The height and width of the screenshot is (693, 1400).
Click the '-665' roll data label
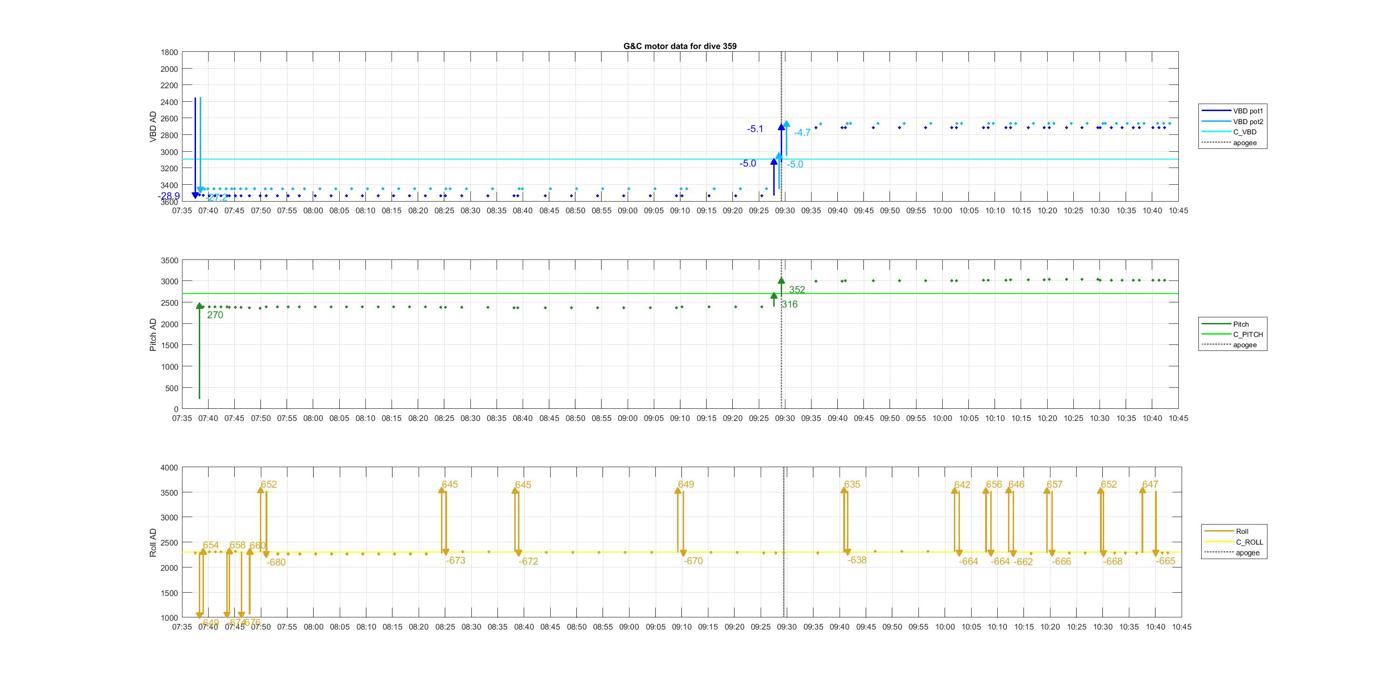[1166, 562]
